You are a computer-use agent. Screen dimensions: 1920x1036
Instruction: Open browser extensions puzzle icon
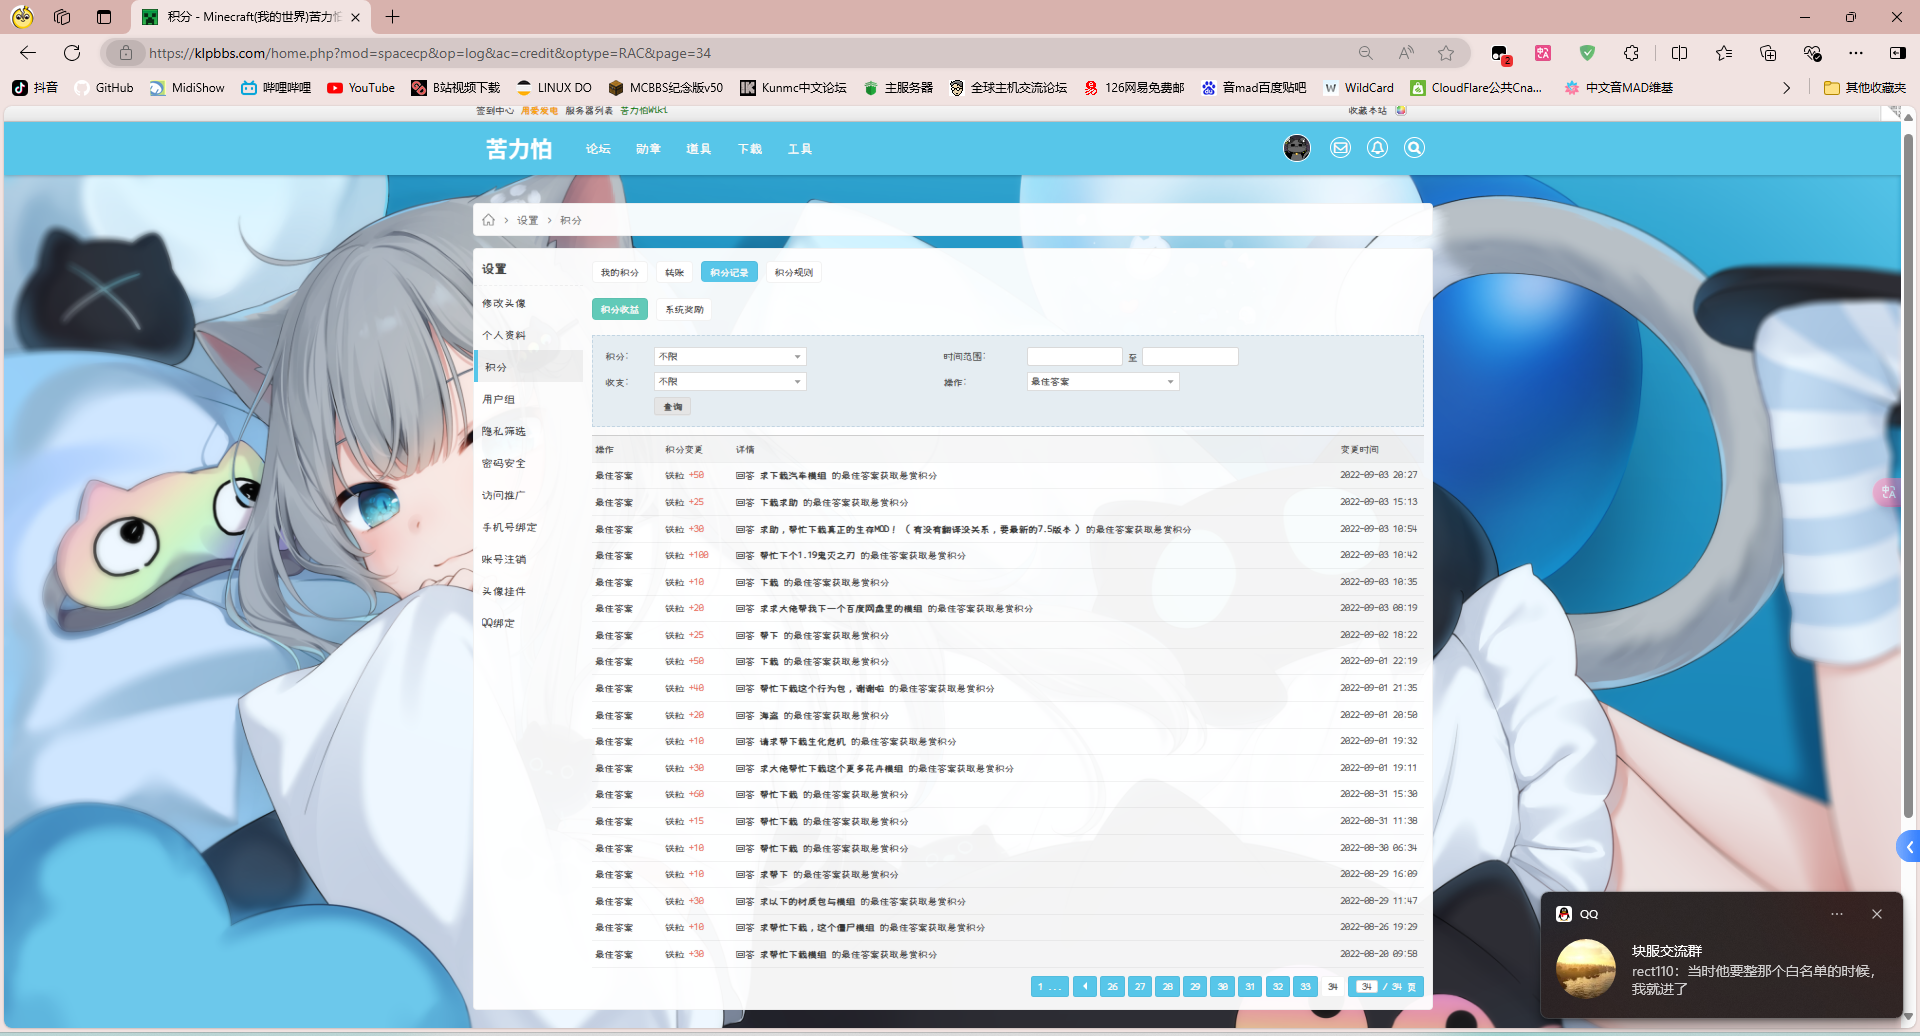coord(1631,53)
